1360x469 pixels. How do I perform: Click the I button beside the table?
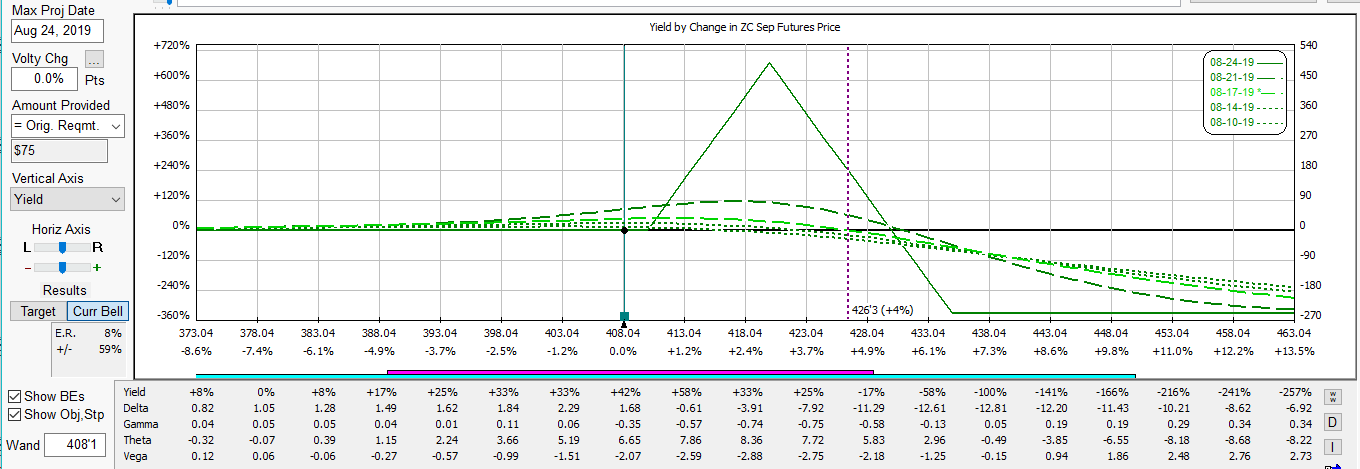[x=1332, y=446]
